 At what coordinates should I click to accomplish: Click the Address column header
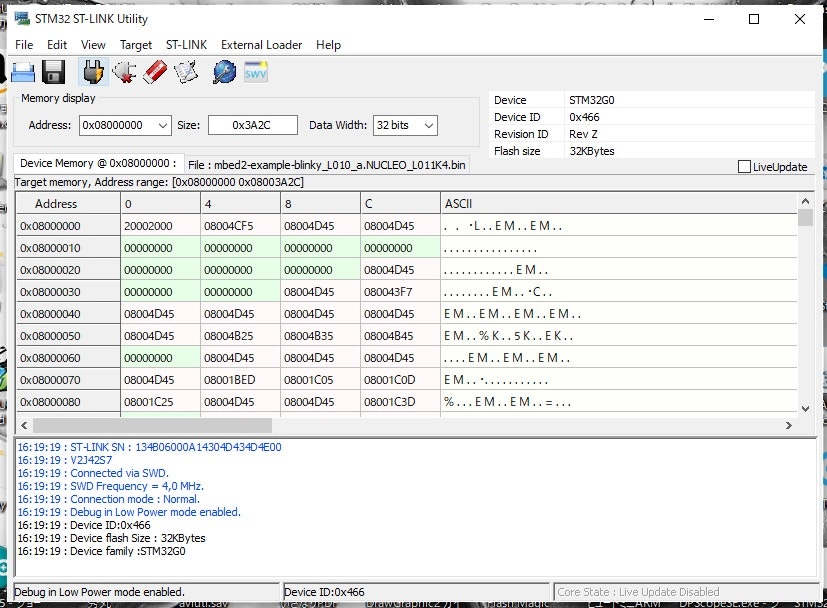click(68, 204)
